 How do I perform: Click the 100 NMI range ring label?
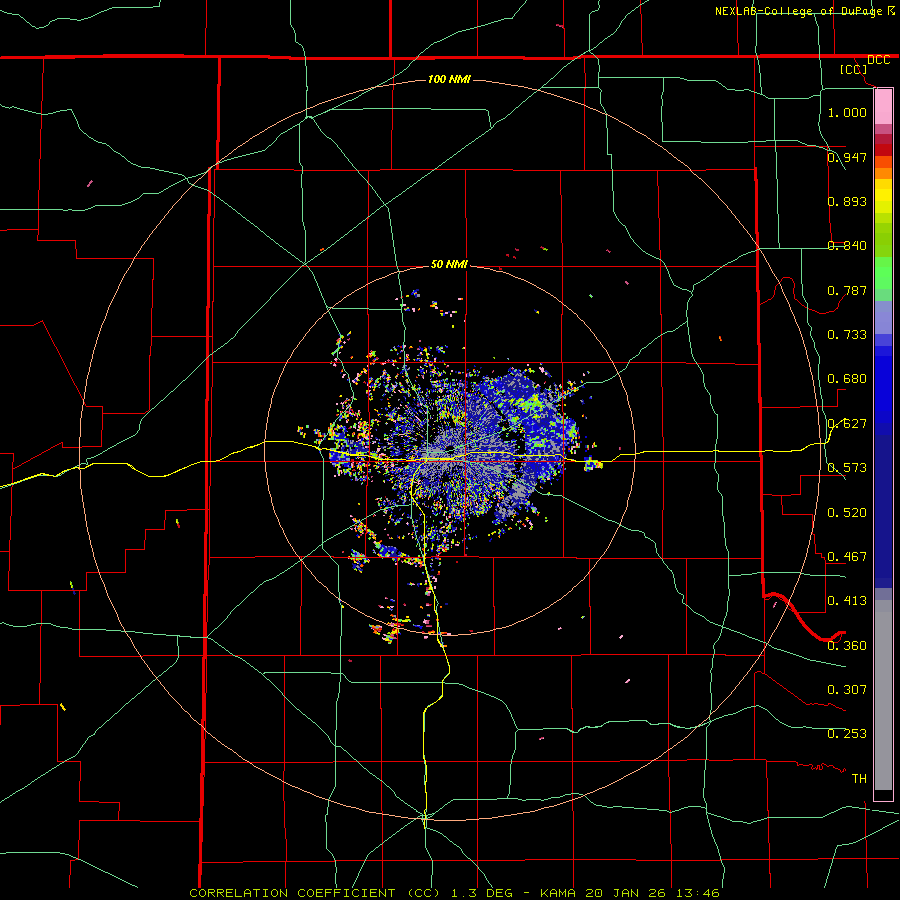pos(449,79)
